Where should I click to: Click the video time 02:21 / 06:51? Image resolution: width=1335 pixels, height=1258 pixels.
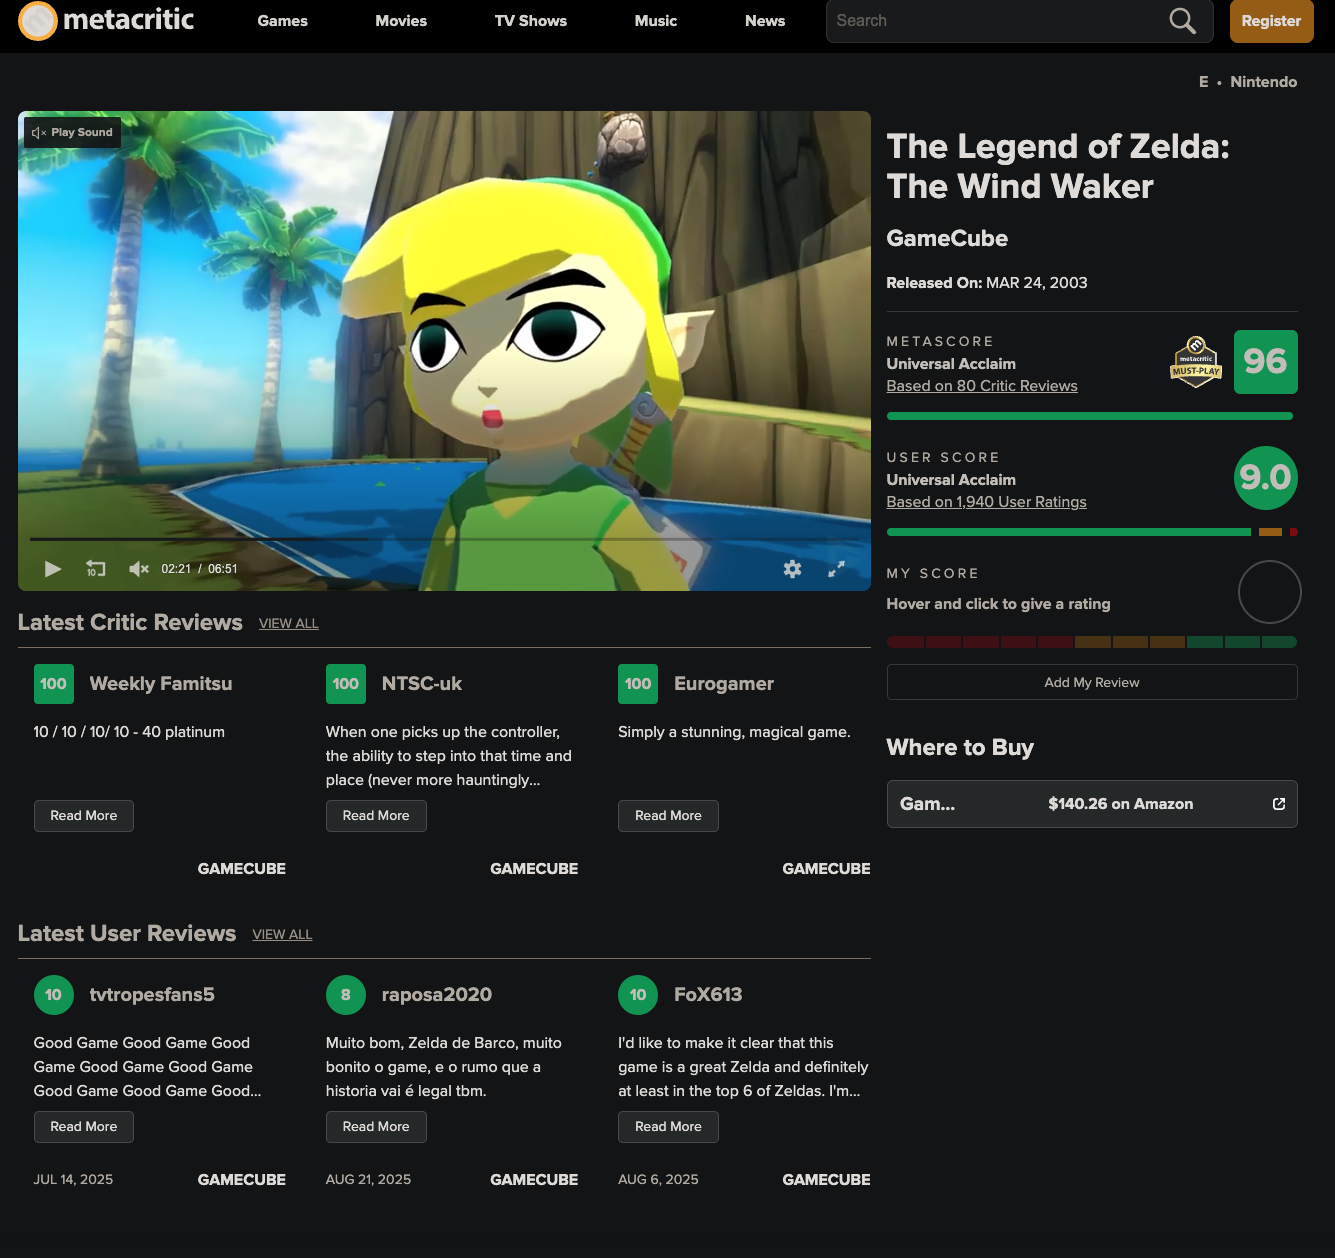point(200,569)
